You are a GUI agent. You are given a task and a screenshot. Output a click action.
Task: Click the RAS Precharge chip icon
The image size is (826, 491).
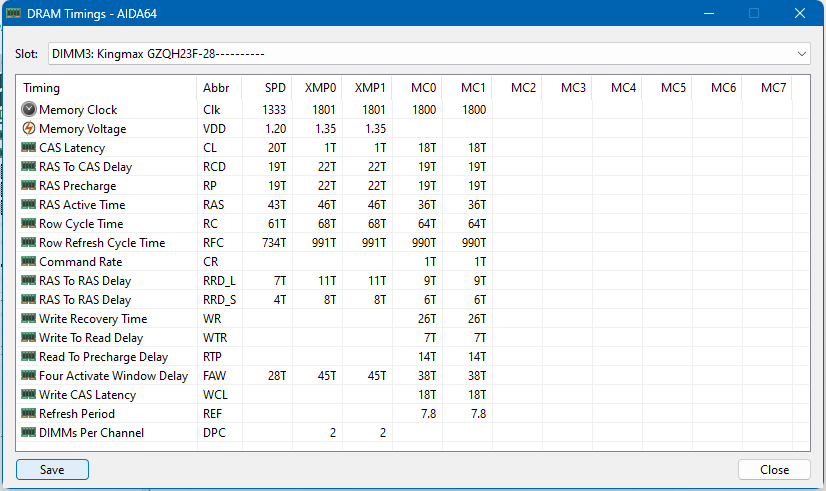click(x=28, y=185)
